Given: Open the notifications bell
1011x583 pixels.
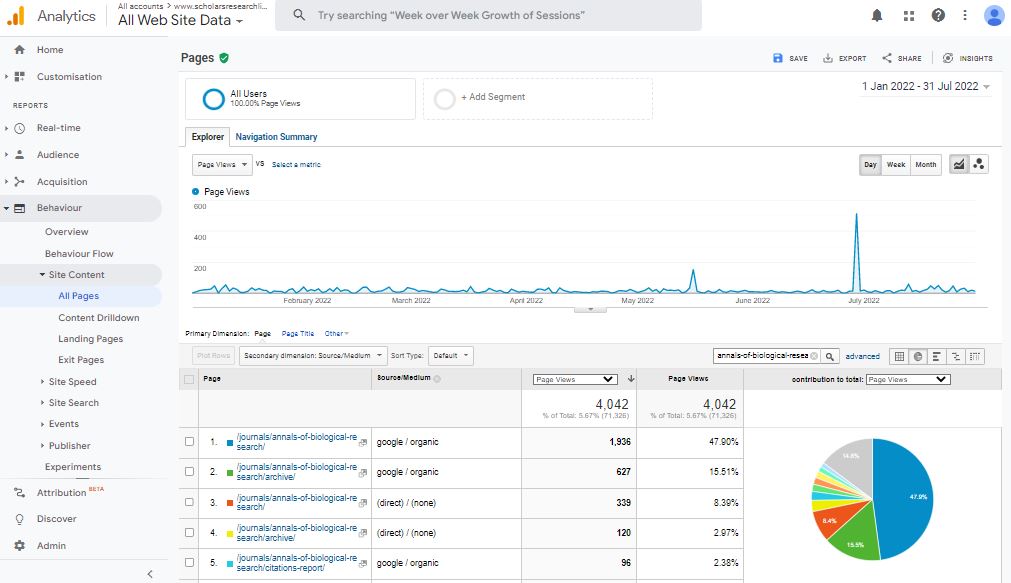Looking at the screenshot, I should click(x=877, y=15).
